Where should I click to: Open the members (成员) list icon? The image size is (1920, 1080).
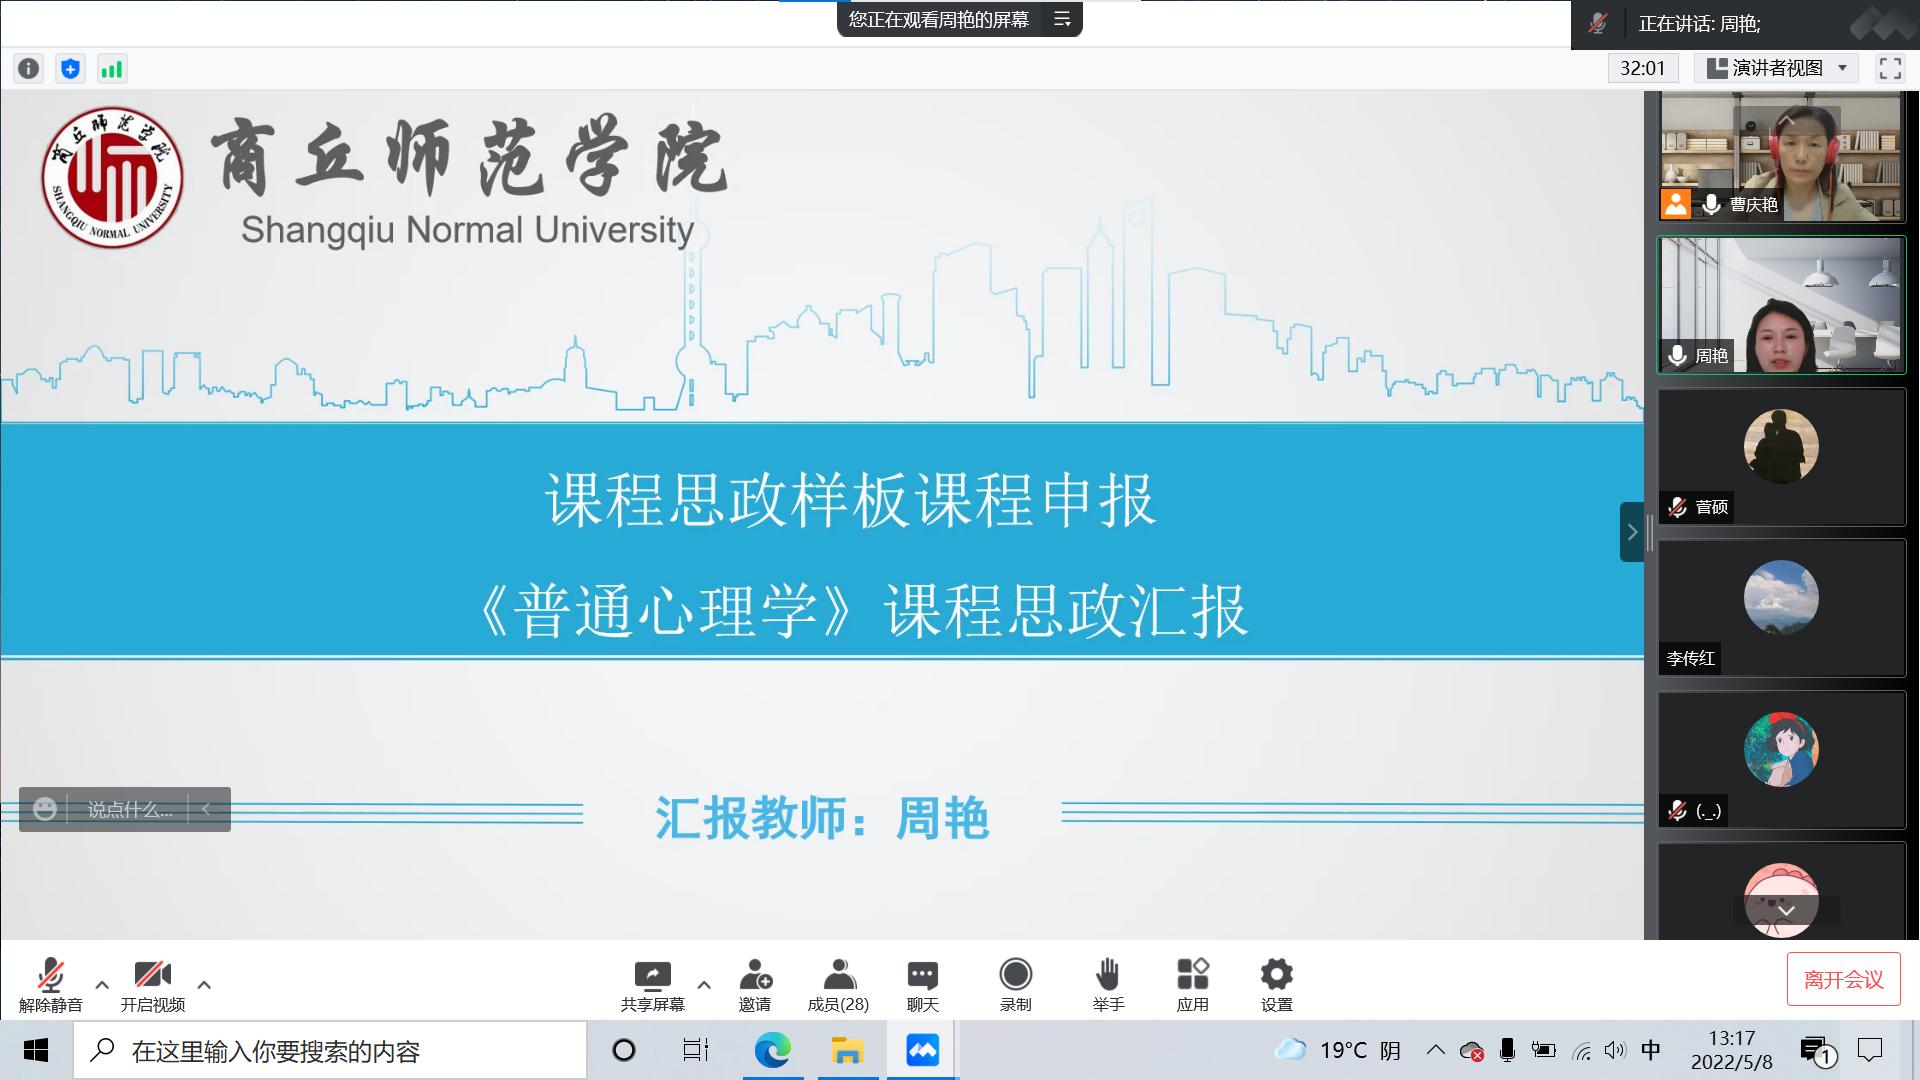point(838,984)
